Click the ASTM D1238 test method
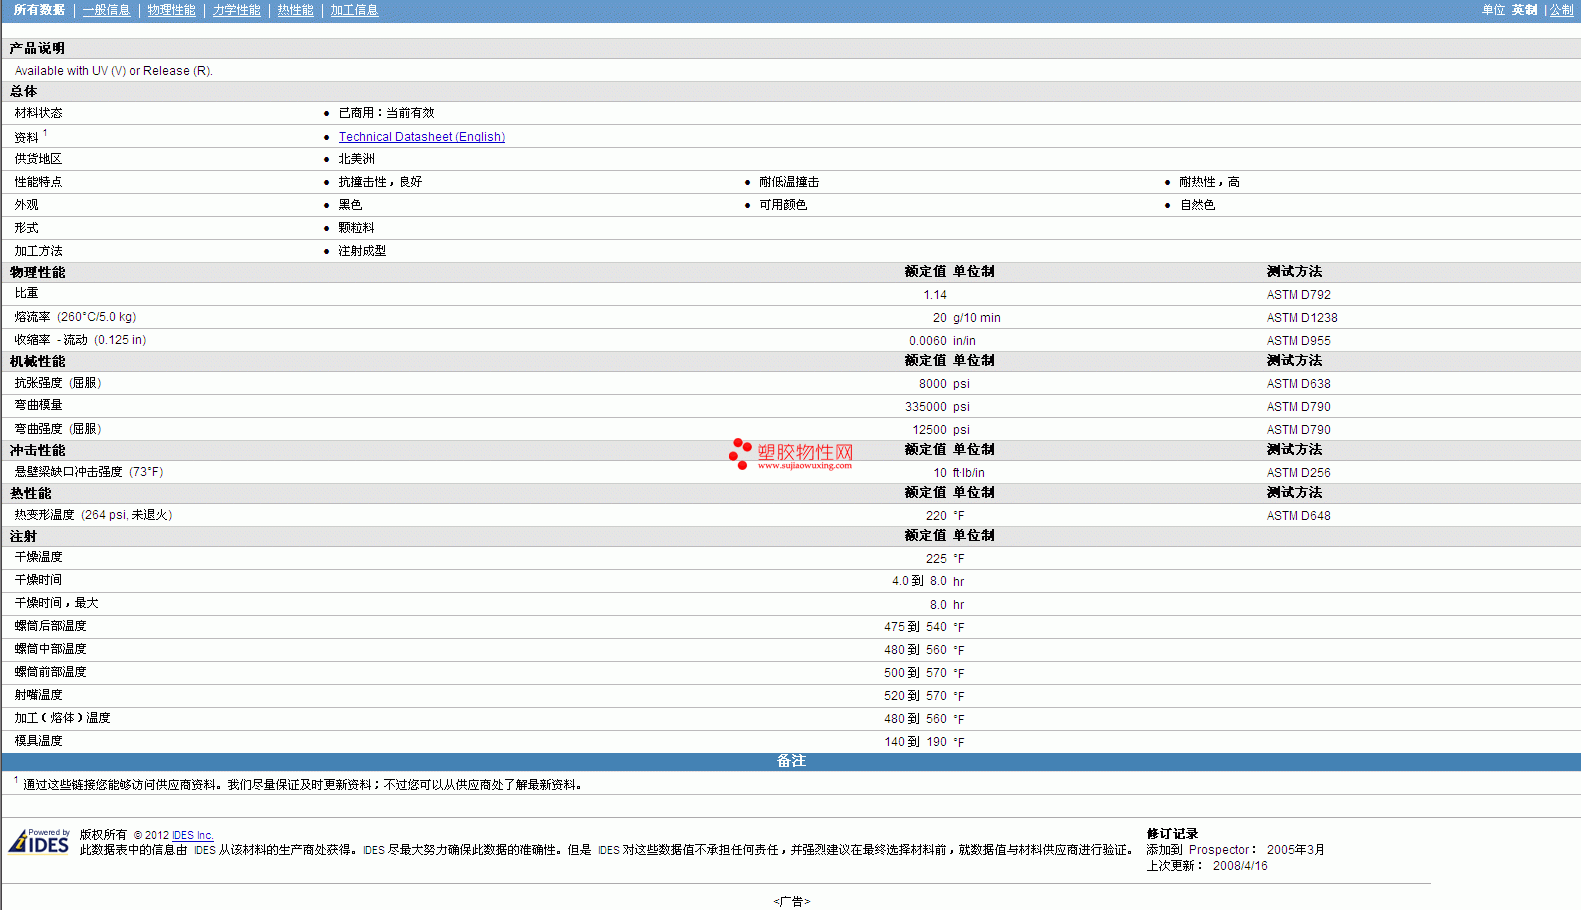Viewport: 1581px width, 910px height. (x=1301, y=318)
